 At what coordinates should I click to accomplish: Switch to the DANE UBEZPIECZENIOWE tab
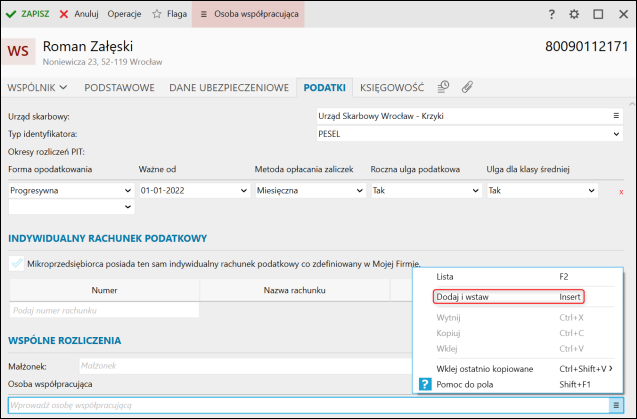pos(230,88)
